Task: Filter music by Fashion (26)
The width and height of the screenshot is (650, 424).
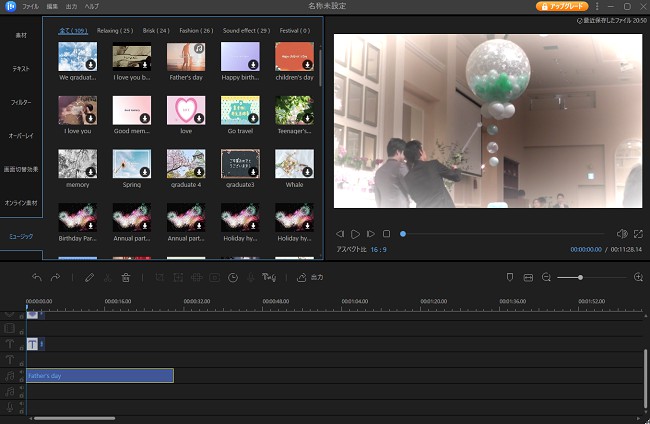Action: coord(196,31)
